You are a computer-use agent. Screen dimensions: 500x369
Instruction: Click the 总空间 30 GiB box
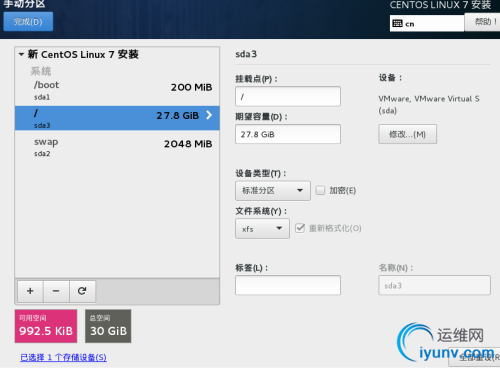click(x=108, y=326)
